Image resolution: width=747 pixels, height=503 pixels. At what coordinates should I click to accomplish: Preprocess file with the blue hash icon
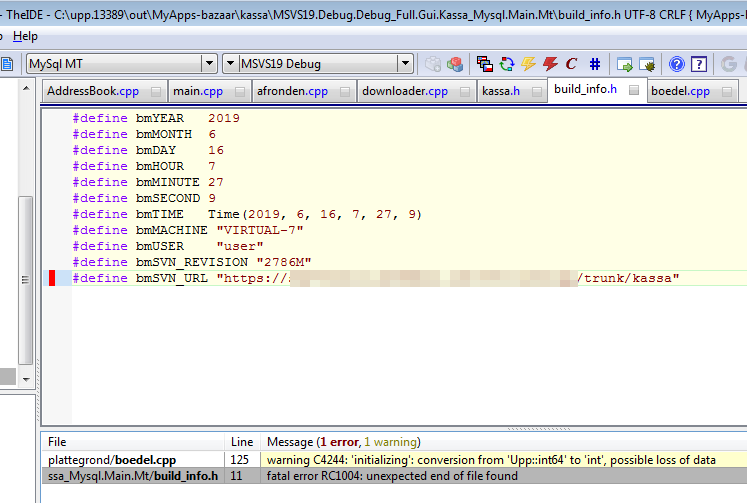click(x=595, y=64)
